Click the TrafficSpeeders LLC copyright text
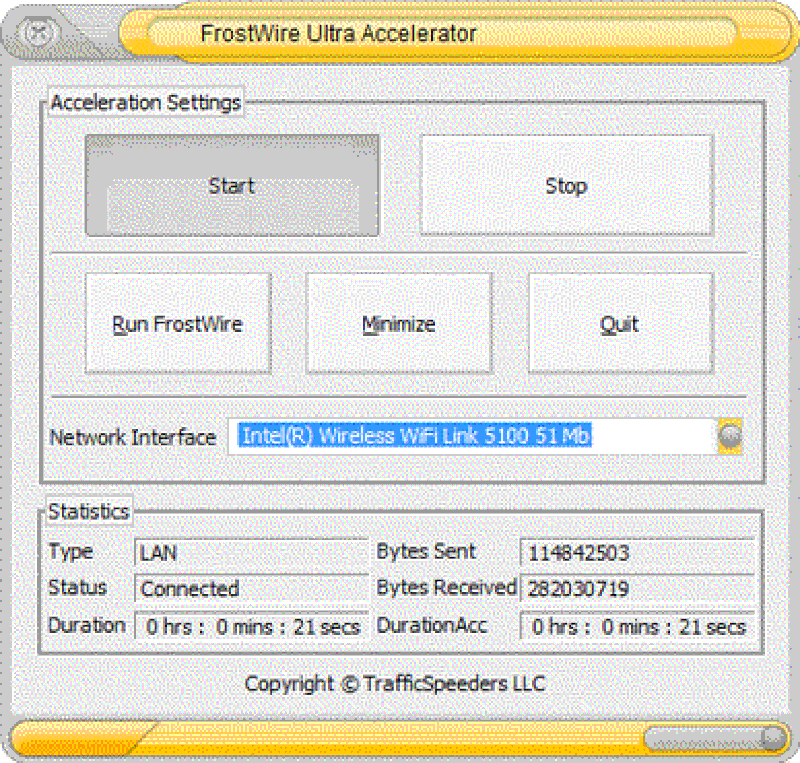The width and height of the screenshot is (800, 763). click(396, 684)
